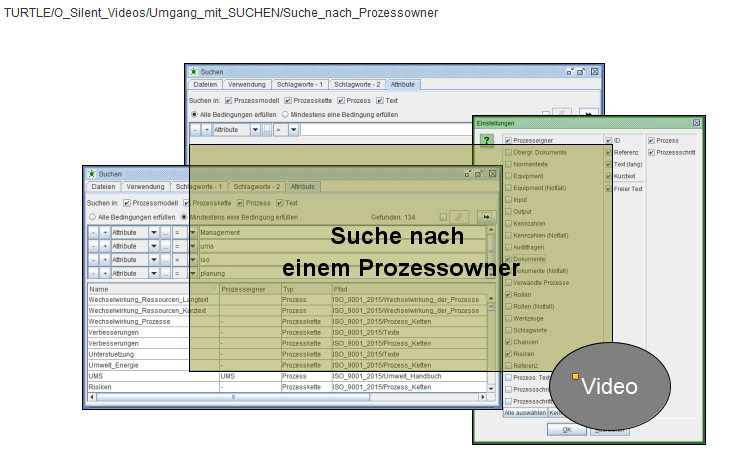
Task: Sort results by the Name column header
Action: (x=153, y=289)
